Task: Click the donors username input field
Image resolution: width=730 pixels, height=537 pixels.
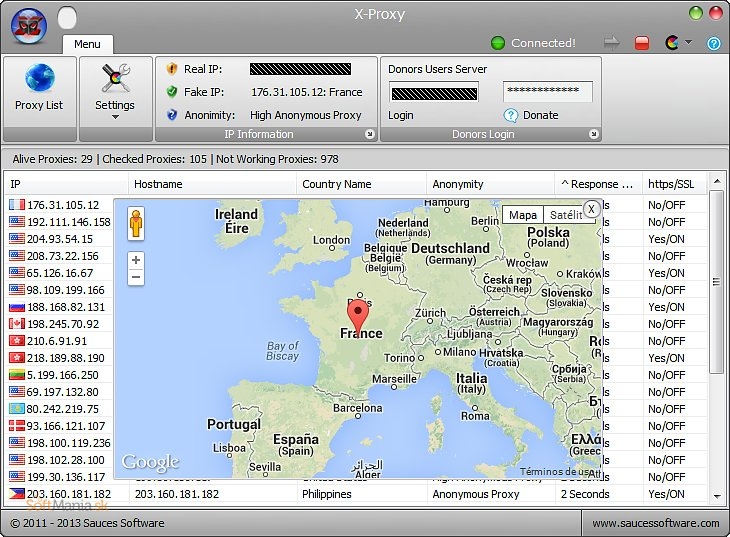Action: 434,93
